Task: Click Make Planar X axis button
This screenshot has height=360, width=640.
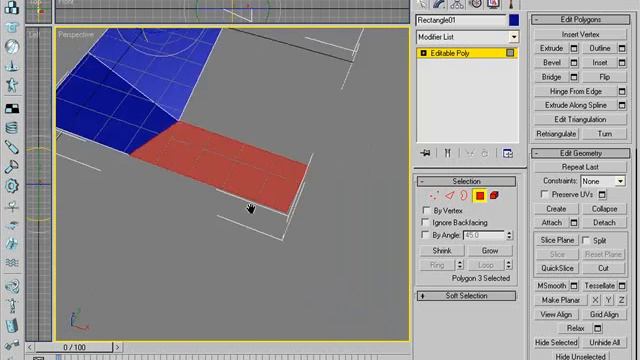Action: [596, 300]
